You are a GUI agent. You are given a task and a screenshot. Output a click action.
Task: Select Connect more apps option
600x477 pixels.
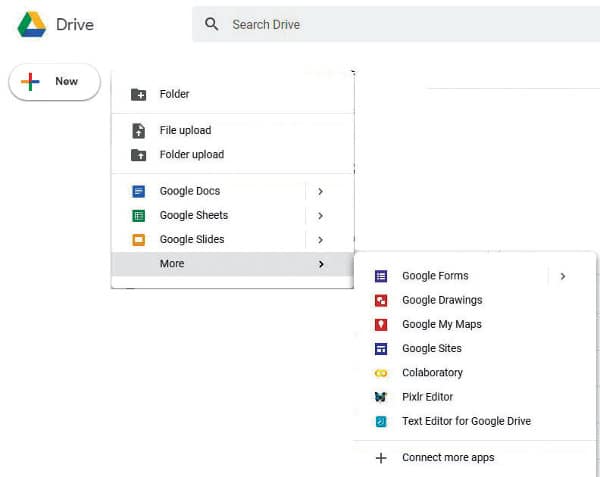tap(447, 458)
